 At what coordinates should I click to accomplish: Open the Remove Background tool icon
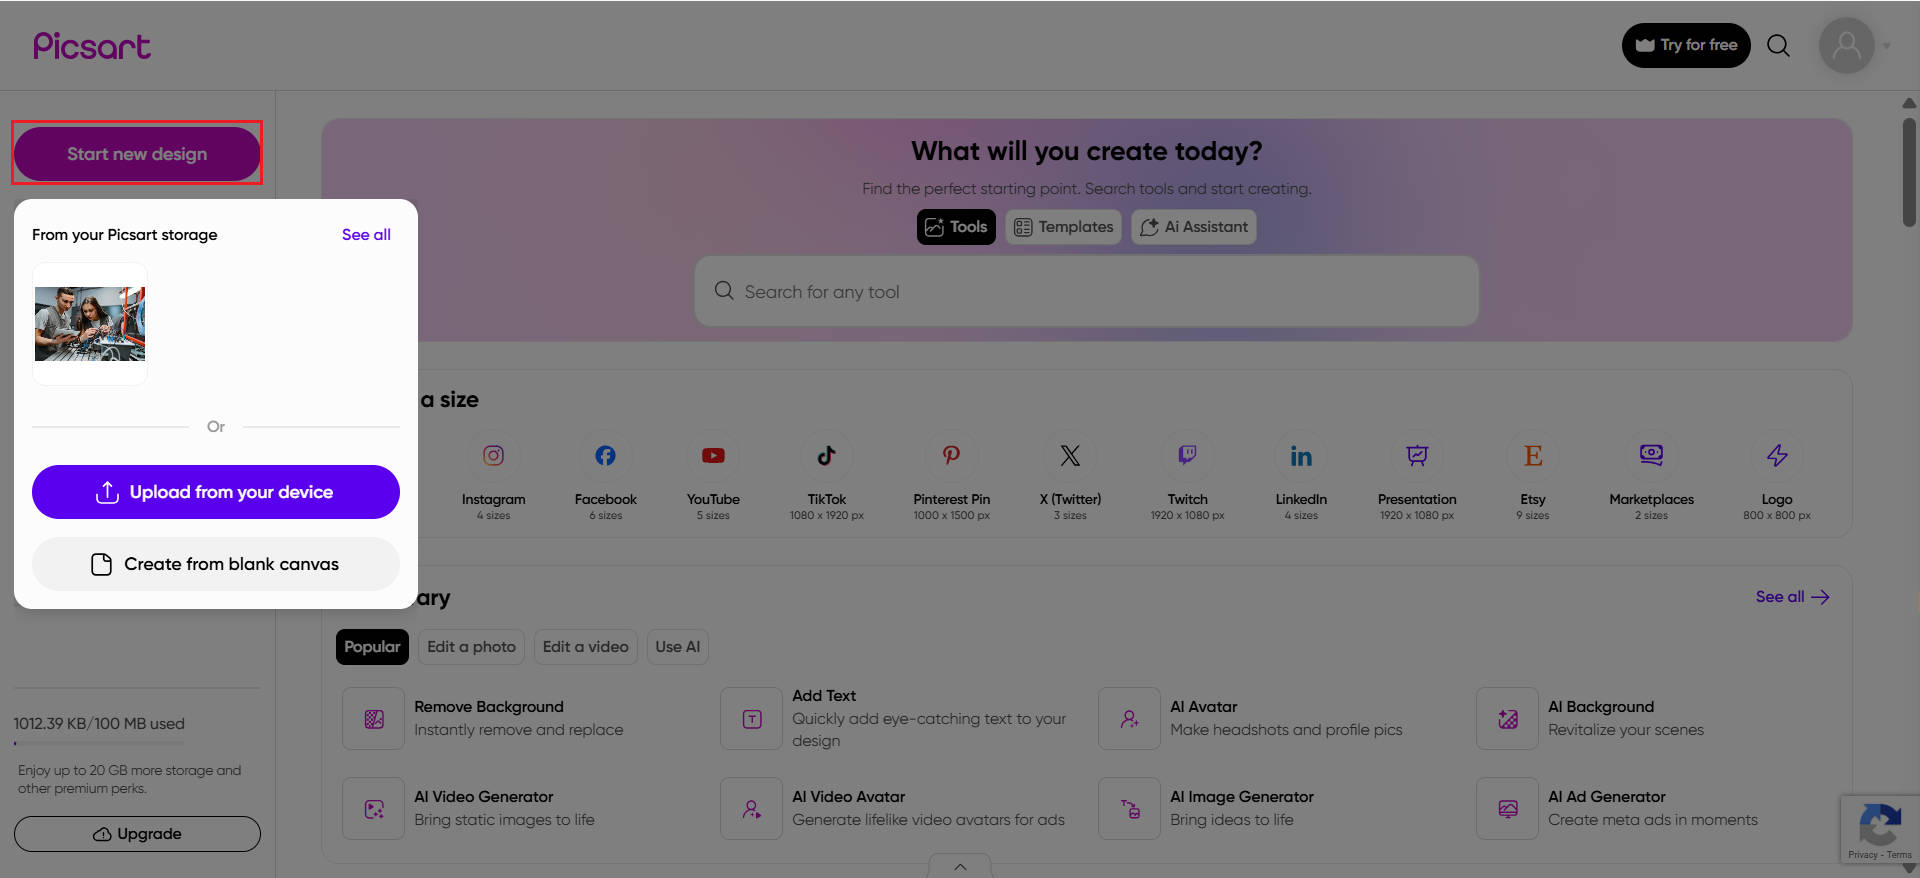point(374,719)
